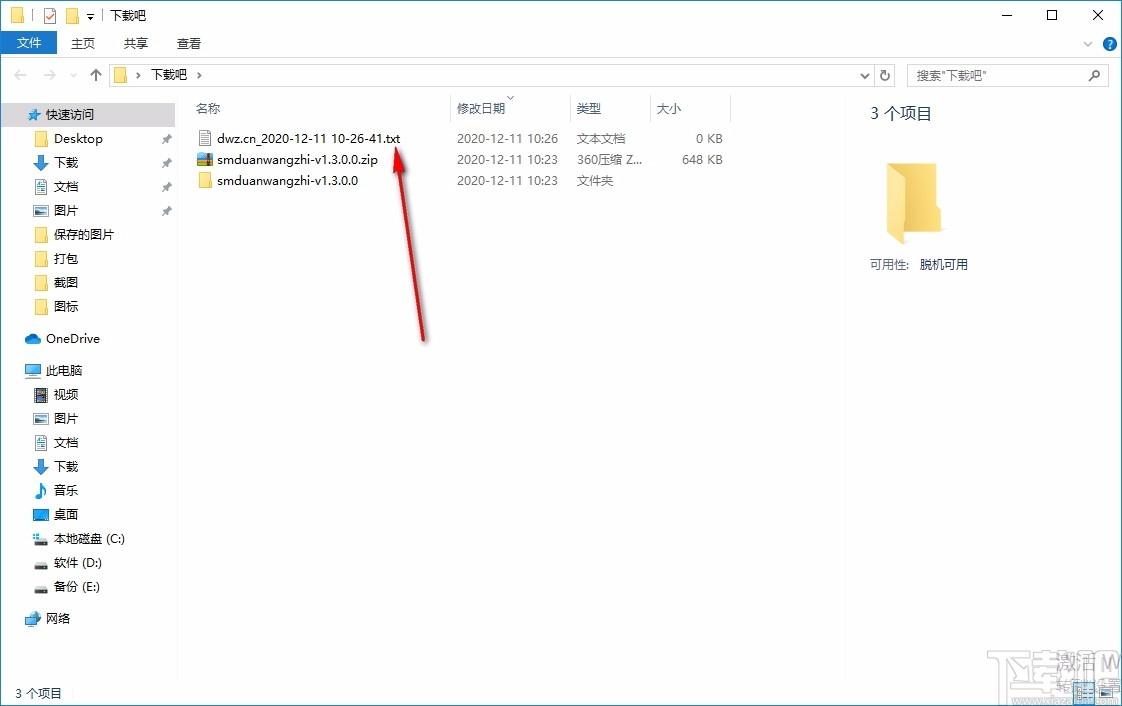
Task: Open 视频 under 此电脑
Action: 66,394
